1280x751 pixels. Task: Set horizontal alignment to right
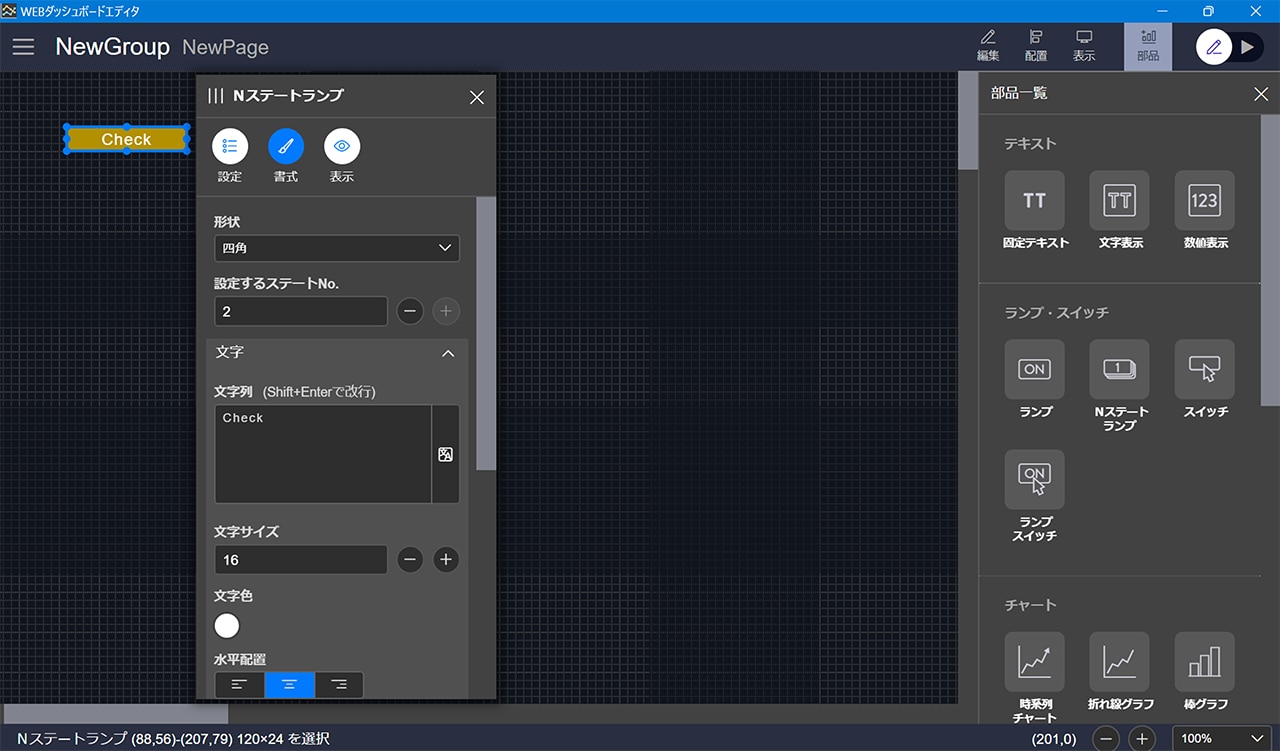[339, 685]
